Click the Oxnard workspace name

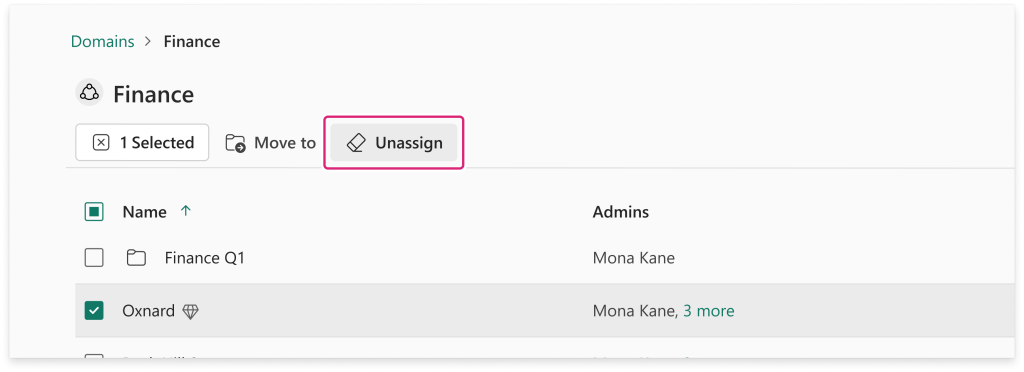(148, 311)
